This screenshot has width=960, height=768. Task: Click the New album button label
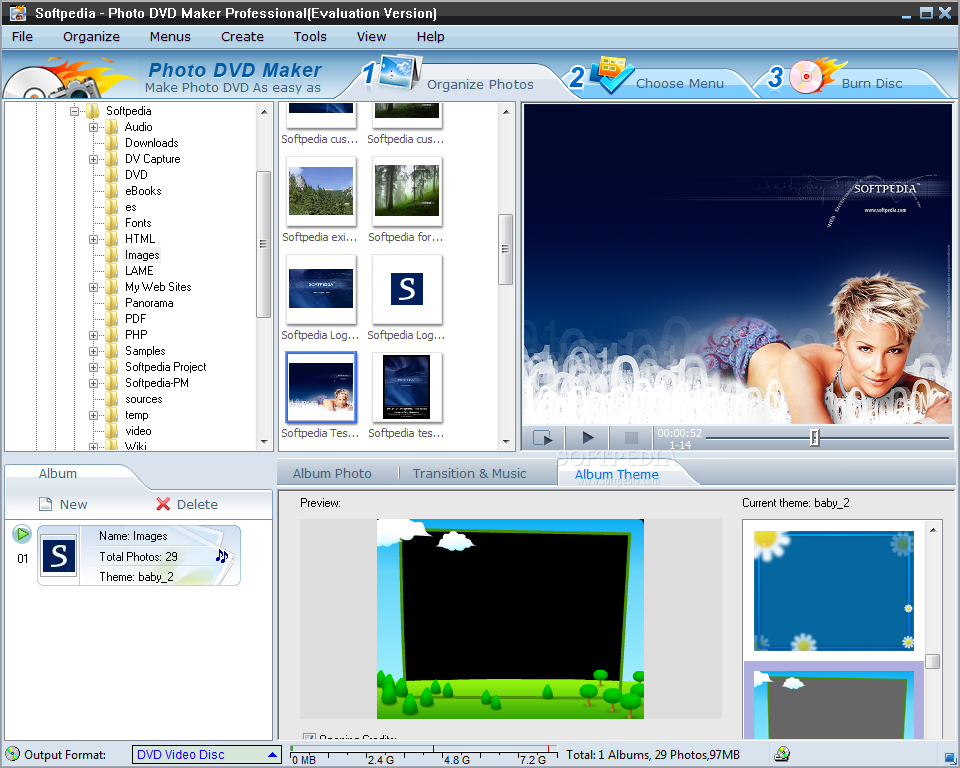point(73,504)
